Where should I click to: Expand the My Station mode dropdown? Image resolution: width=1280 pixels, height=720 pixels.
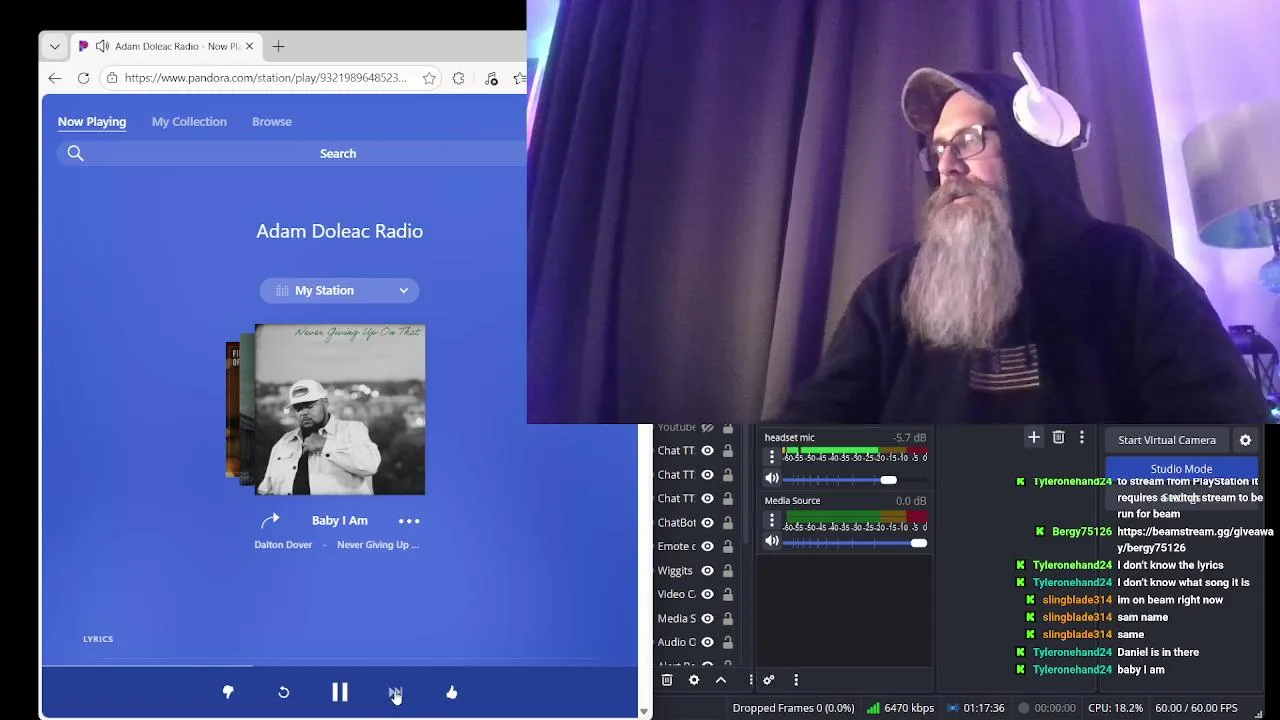click(x=339, y=290)
